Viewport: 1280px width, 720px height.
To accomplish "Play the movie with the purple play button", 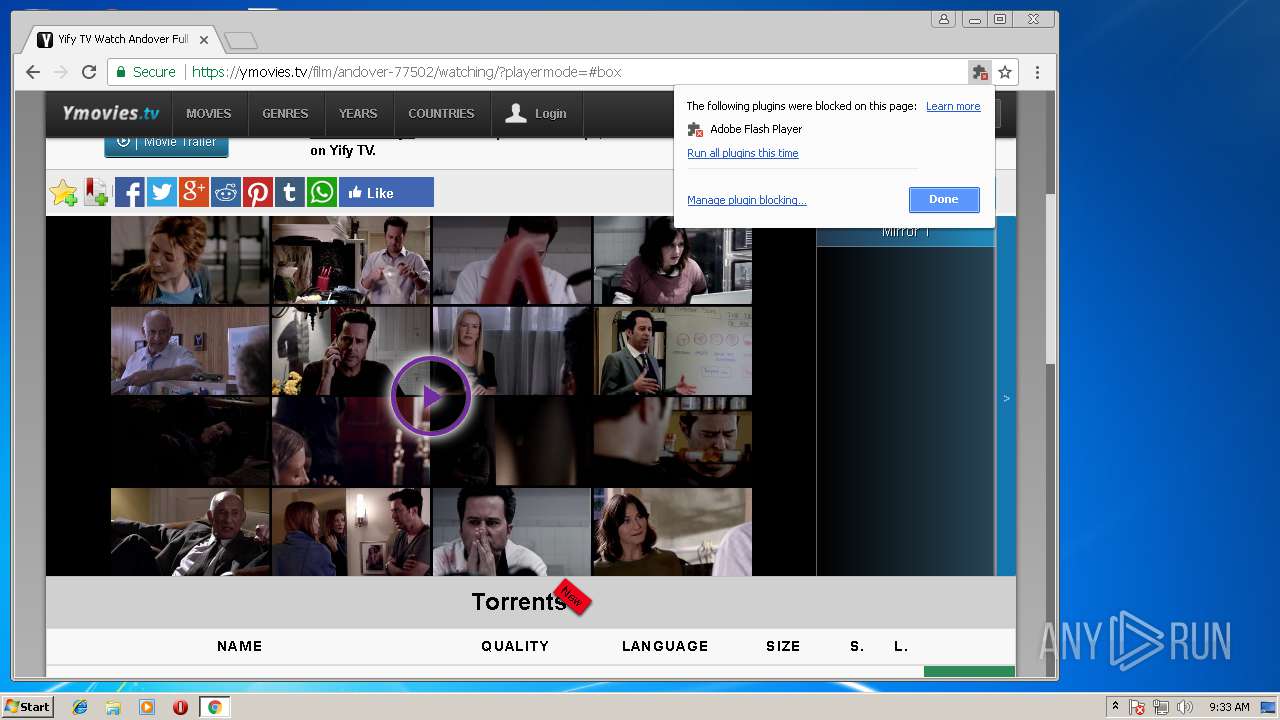I will pyautogui.click(x=431, y=396).
